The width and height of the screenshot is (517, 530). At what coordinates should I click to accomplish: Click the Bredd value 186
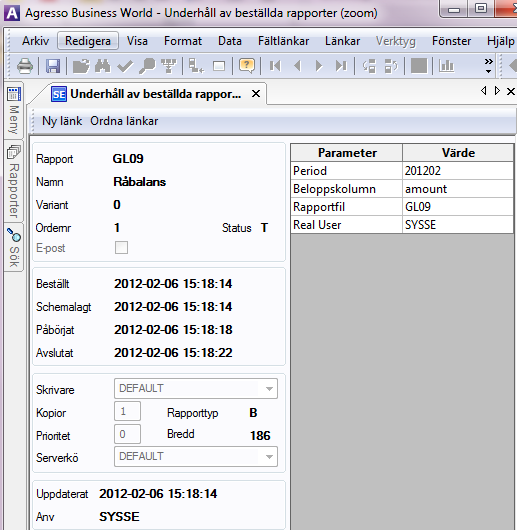click(x=260, y=436)
